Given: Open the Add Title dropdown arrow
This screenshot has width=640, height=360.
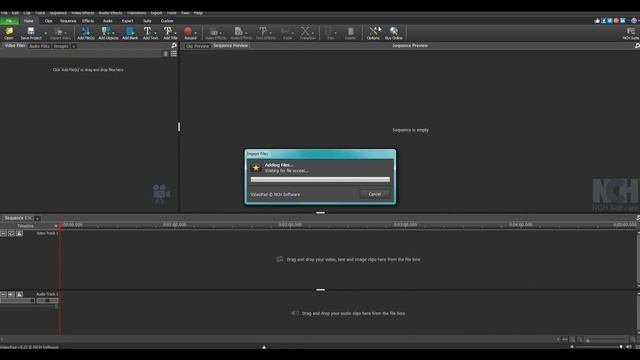Looking at the screenshot, I should [x=176, y=32].
